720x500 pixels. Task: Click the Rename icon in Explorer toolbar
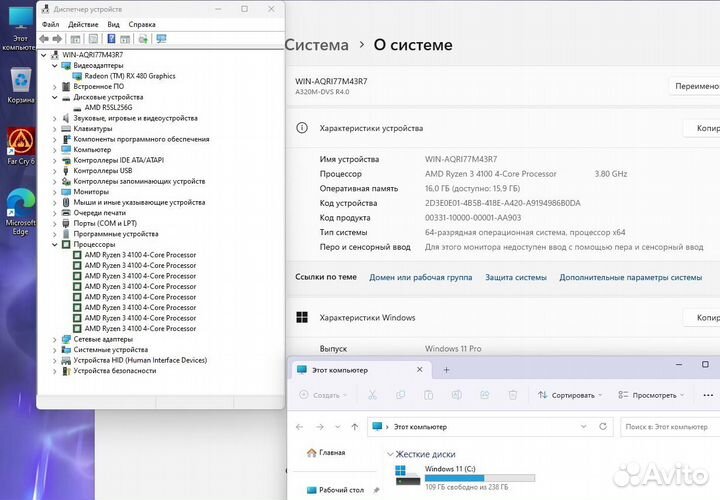[x=456, y=395]
